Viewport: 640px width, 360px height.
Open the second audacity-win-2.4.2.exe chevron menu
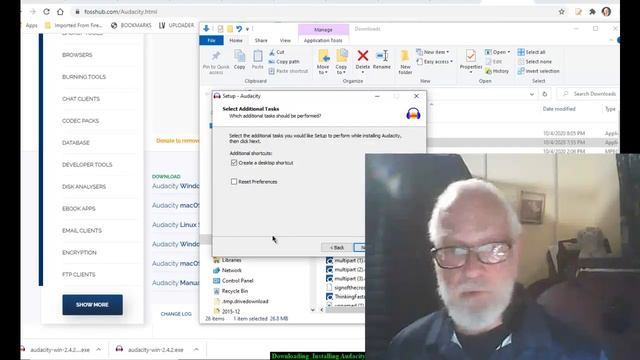(x=196, y=349)
